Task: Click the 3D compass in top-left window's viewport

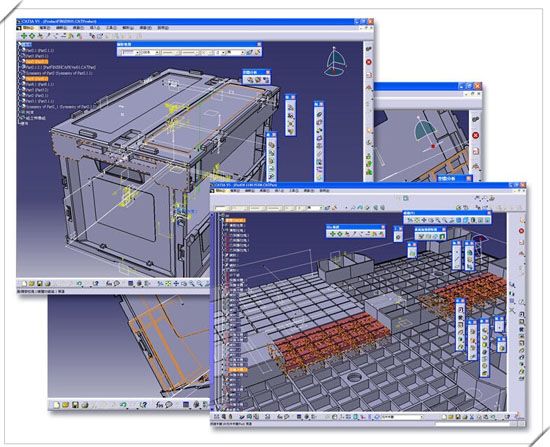Action: coord(335,62)
